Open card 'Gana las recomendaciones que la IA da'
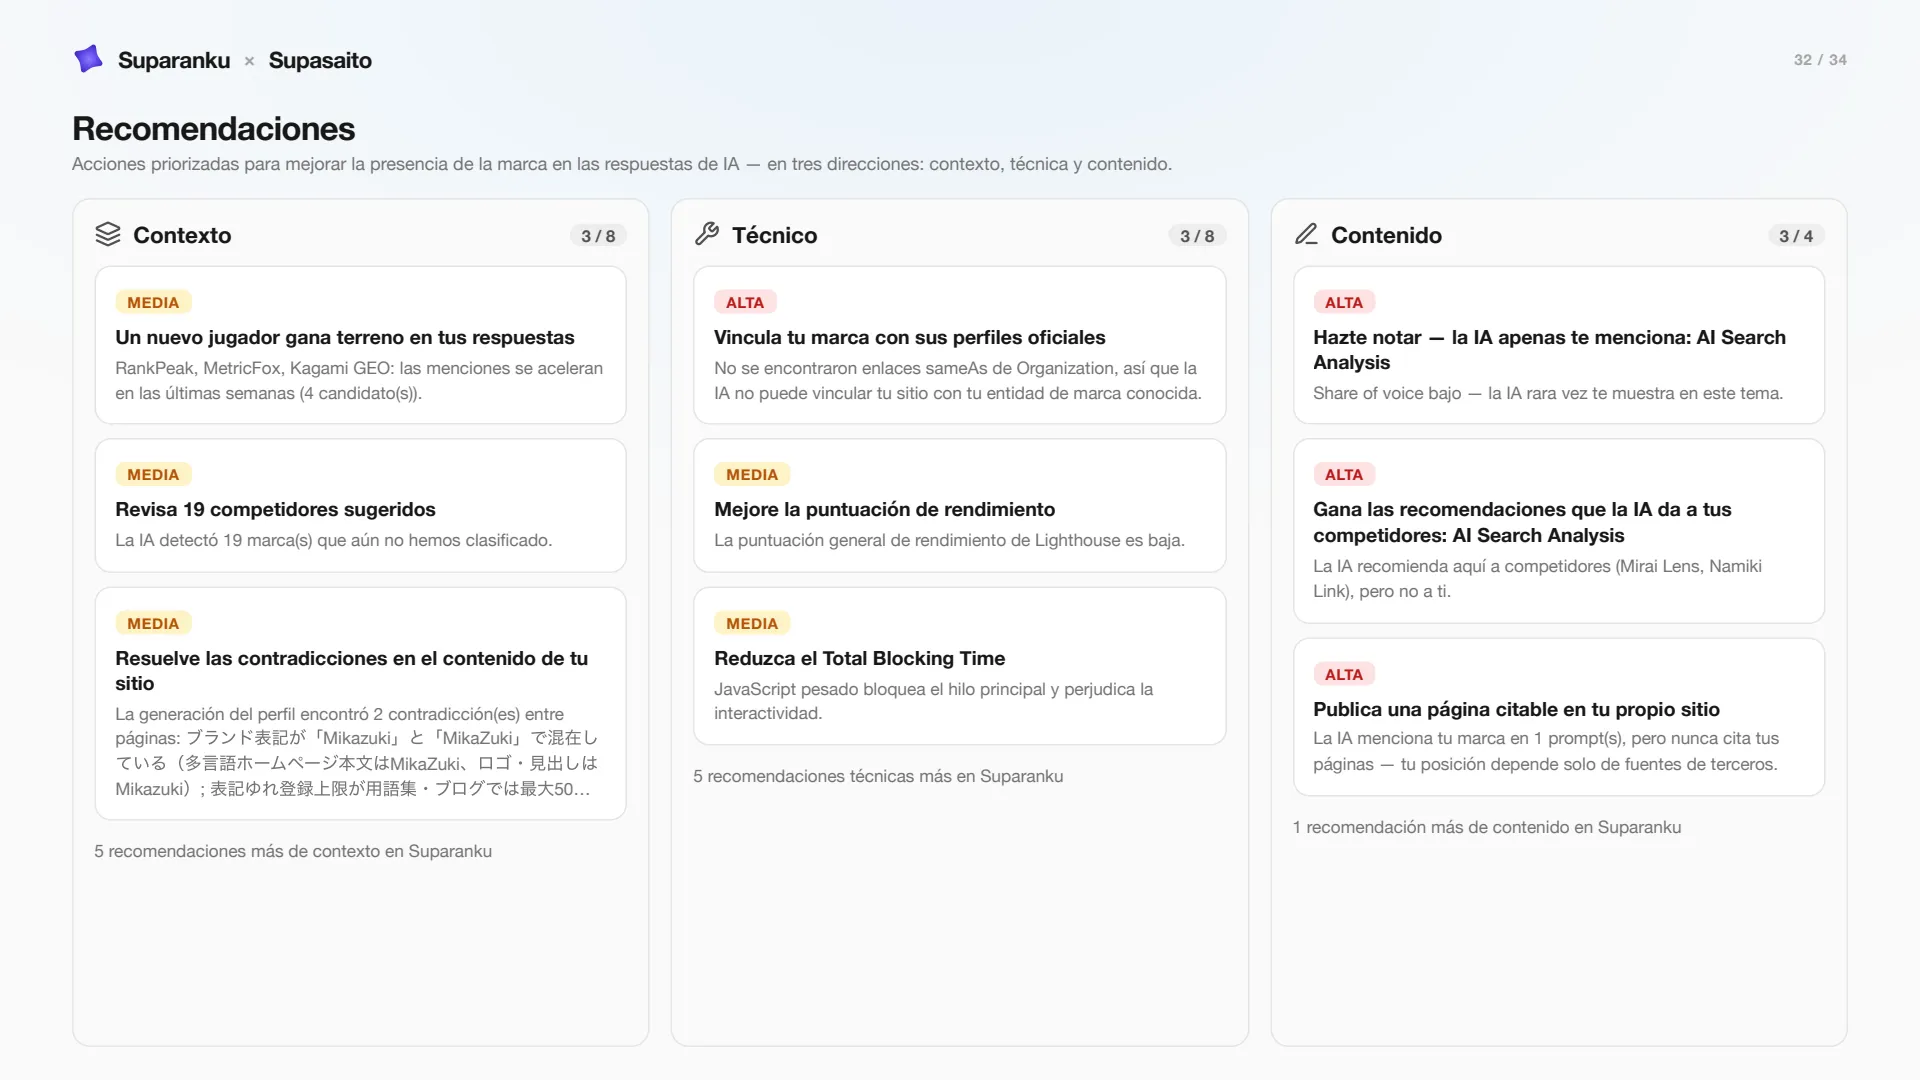This screenshot has width=1920, height=1080. (1559, 531)
